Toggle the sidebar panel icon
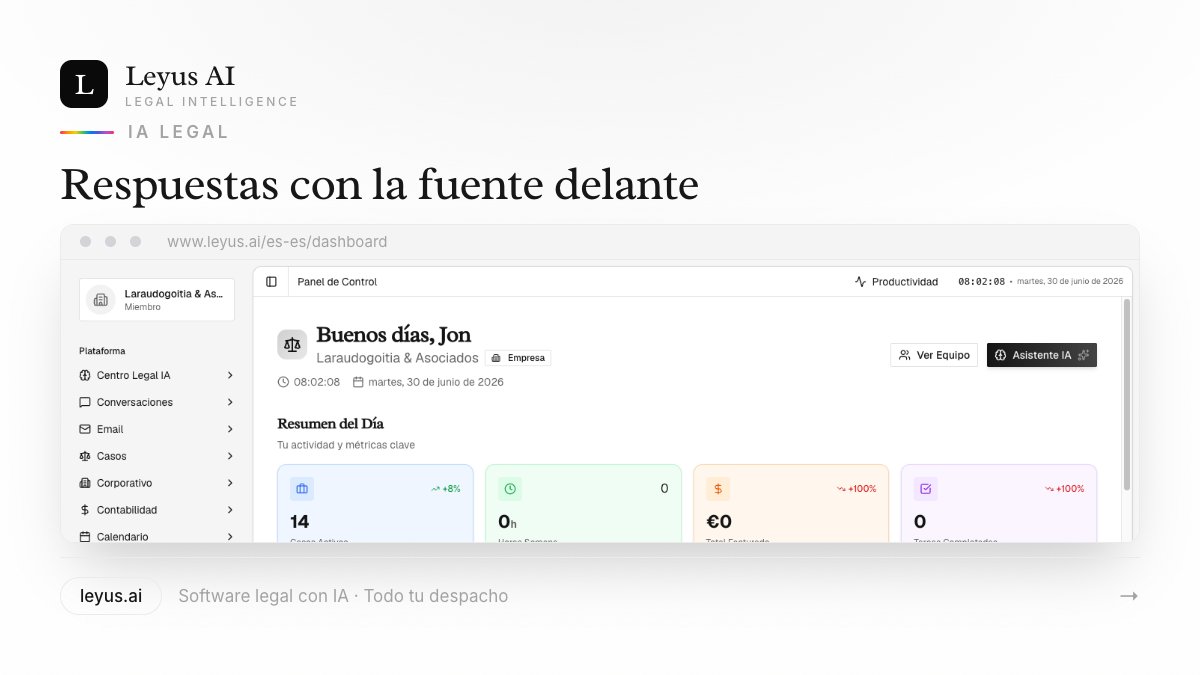The image size is (1200, 675). [x=271, y=282]
